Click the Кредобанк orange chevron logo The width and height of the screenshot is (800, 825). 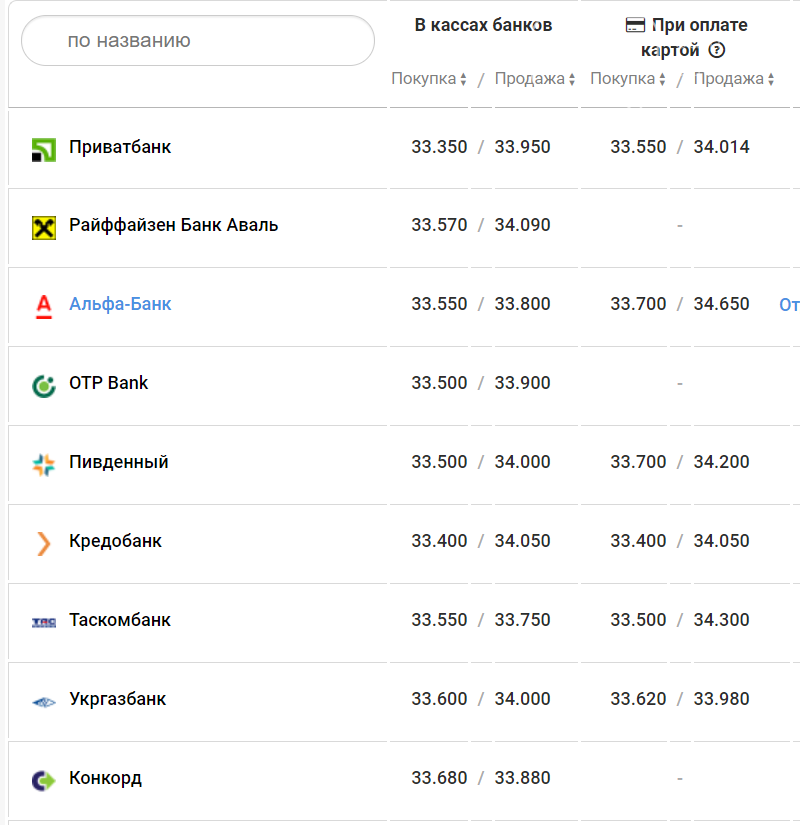(44, 544)
